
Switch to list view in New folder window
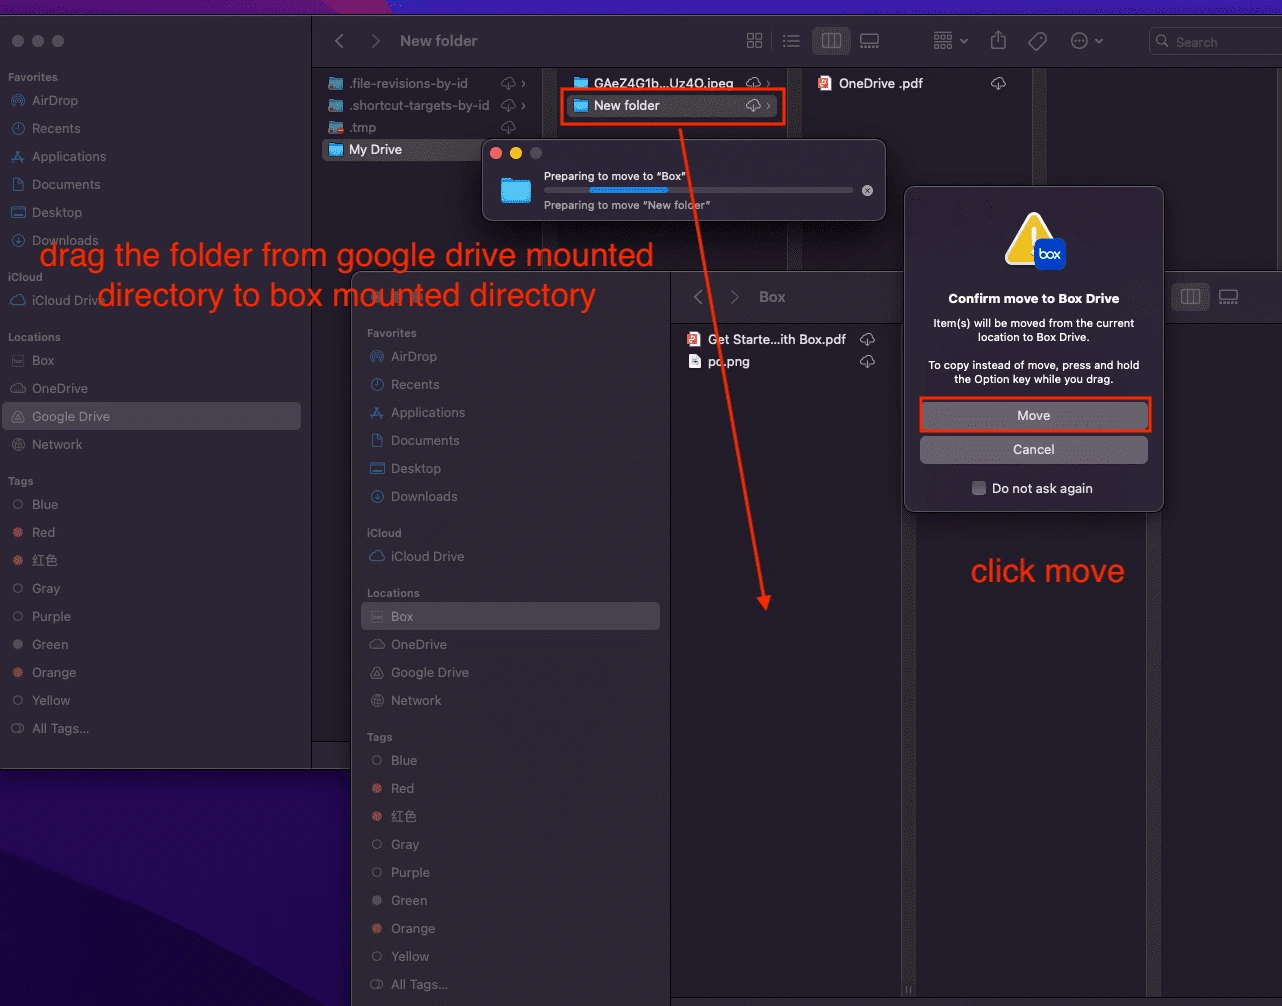click(791, 41)
